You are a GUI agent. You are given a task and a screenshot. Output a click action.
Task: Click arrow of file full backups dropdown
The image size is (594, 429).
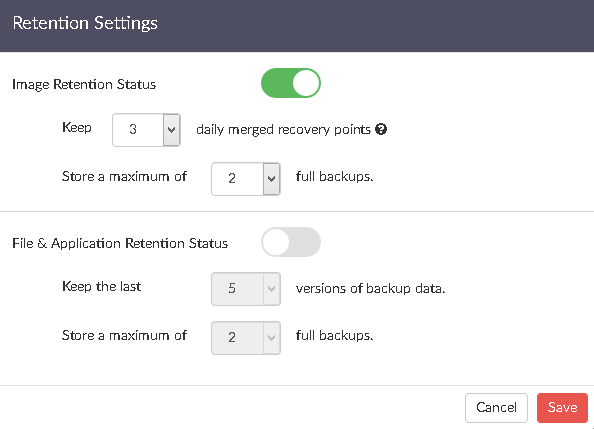(272, 338)
